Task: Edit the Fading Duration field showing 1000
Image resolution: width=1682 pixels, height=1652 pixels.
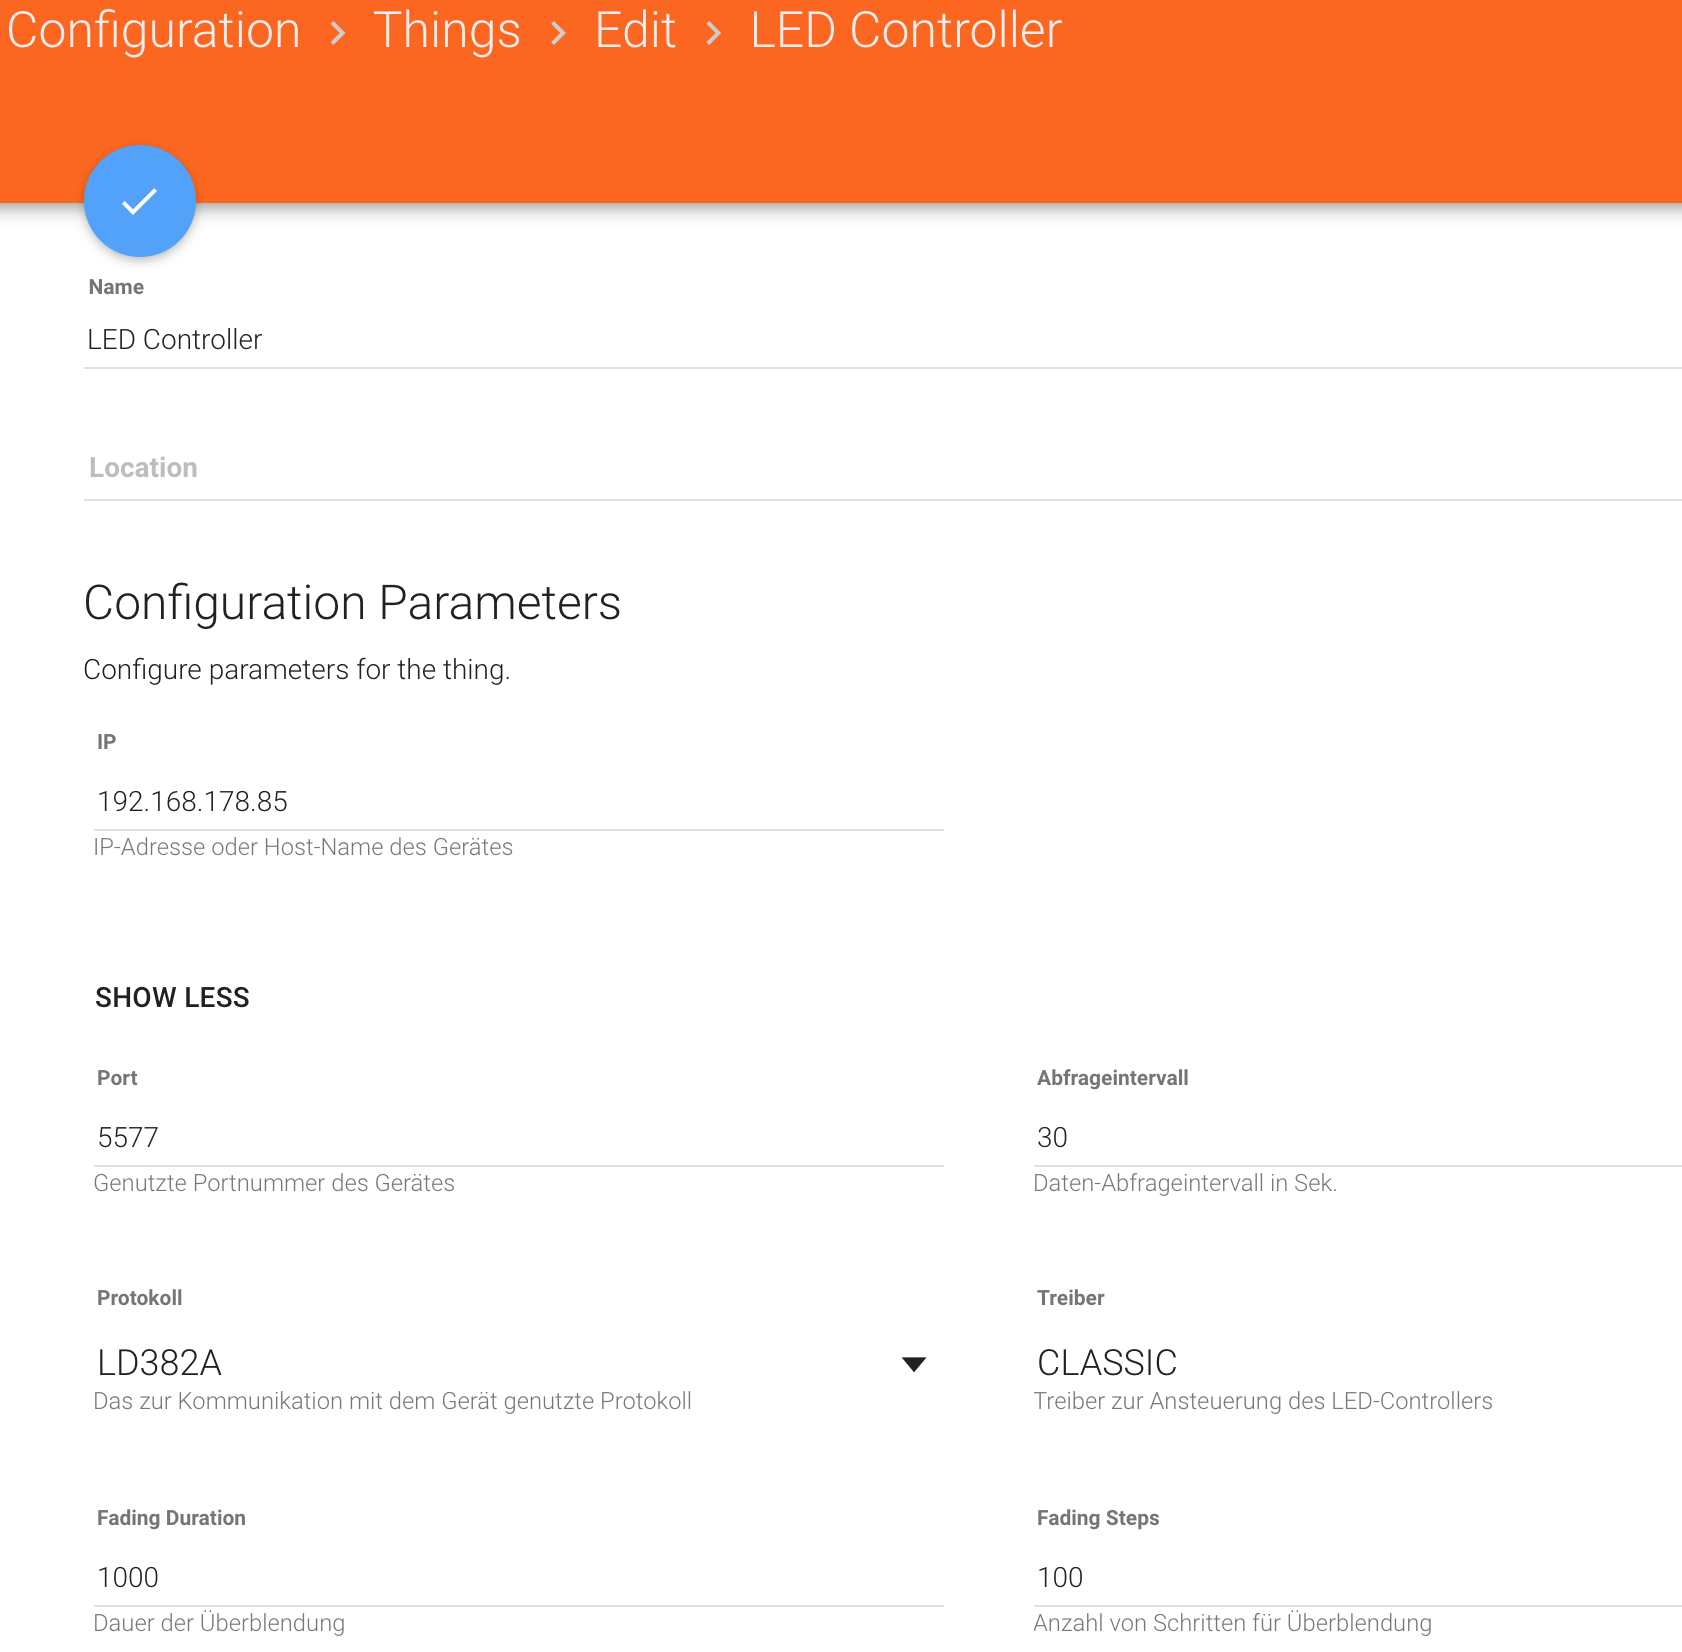Action: [x=518, y=1578]
